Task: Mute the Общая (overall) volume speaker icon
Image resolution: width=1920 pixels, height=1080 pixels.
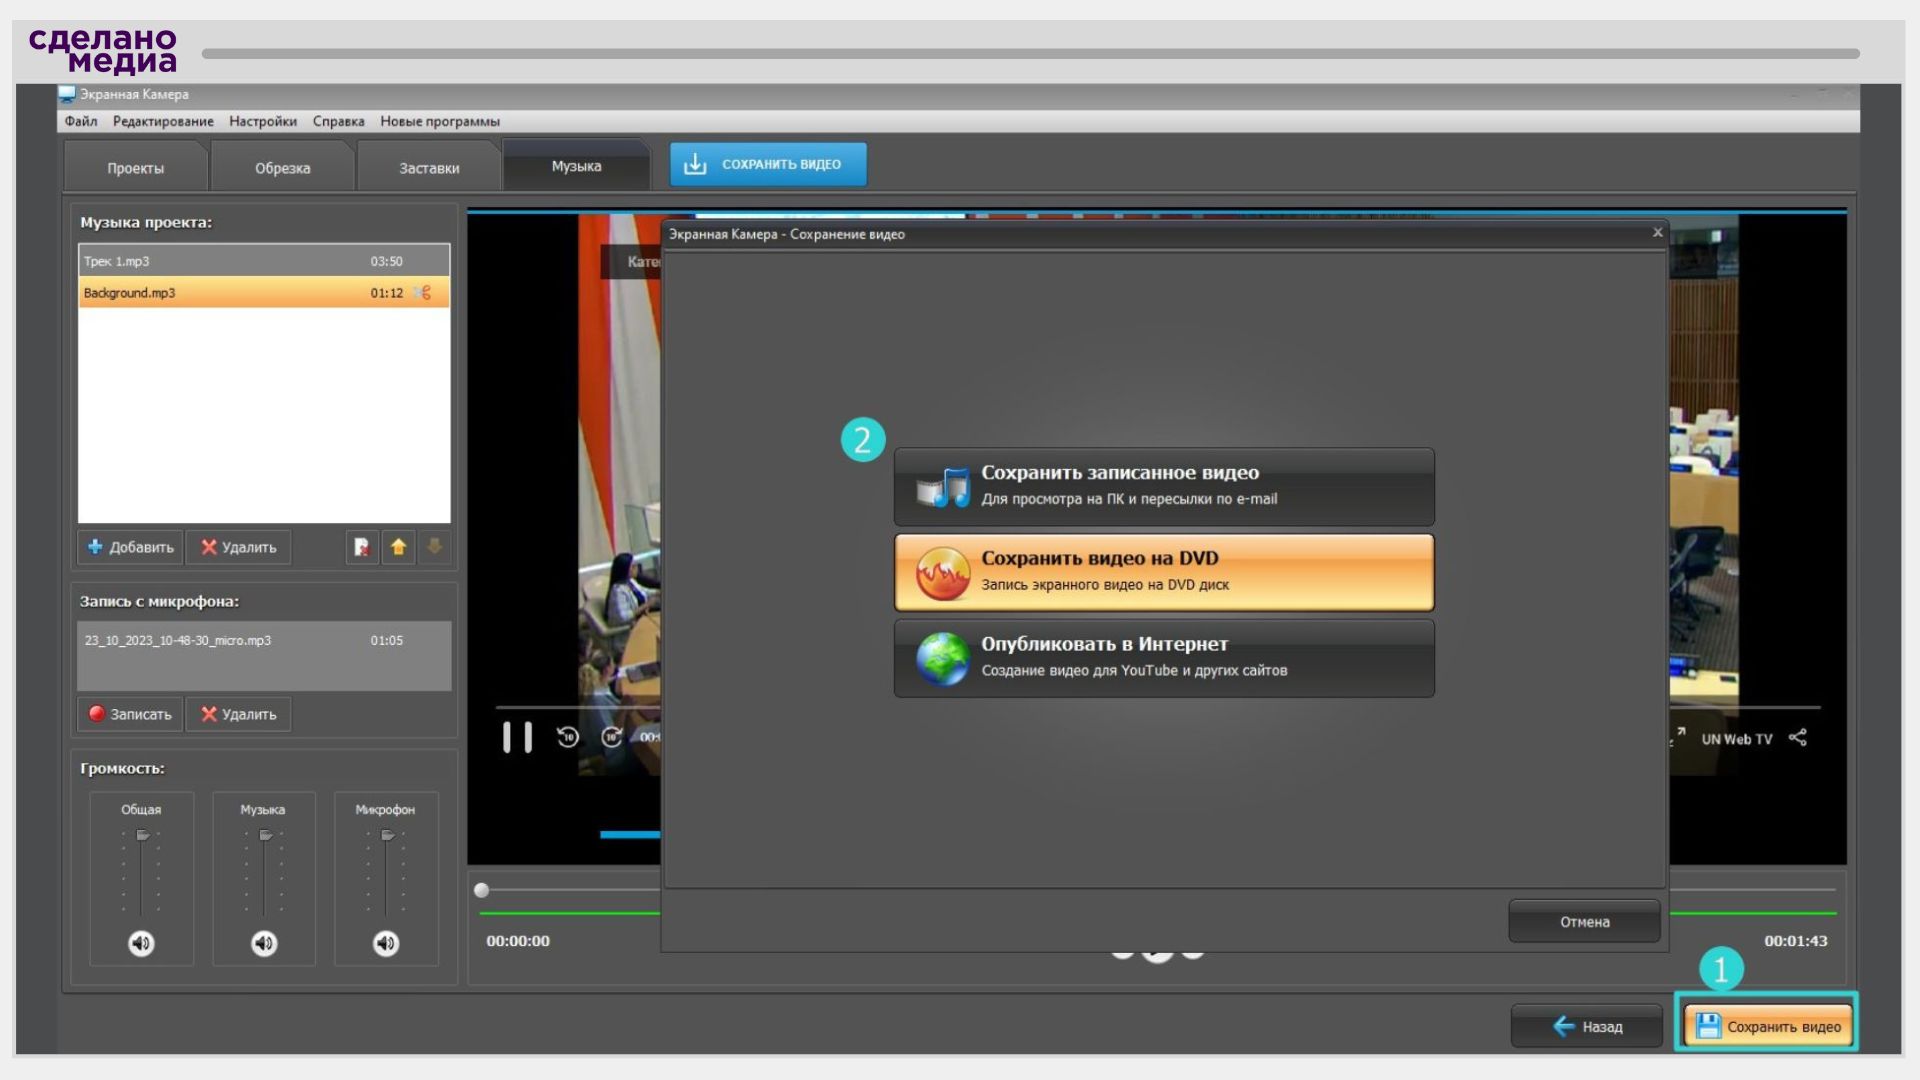Action: (141, 943)
